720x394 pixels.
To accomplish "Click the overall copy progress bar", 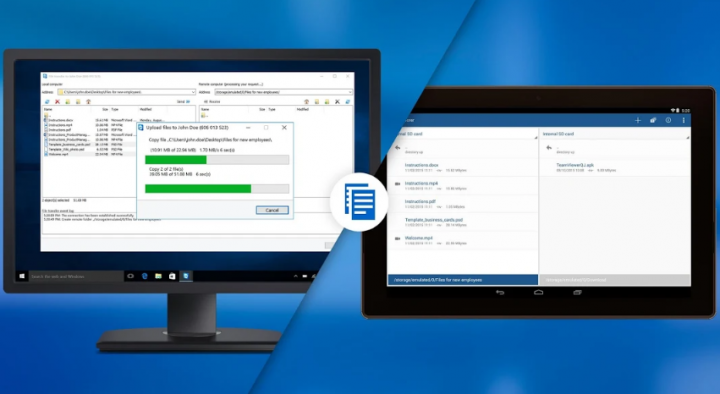I will (x=217, y=189).
